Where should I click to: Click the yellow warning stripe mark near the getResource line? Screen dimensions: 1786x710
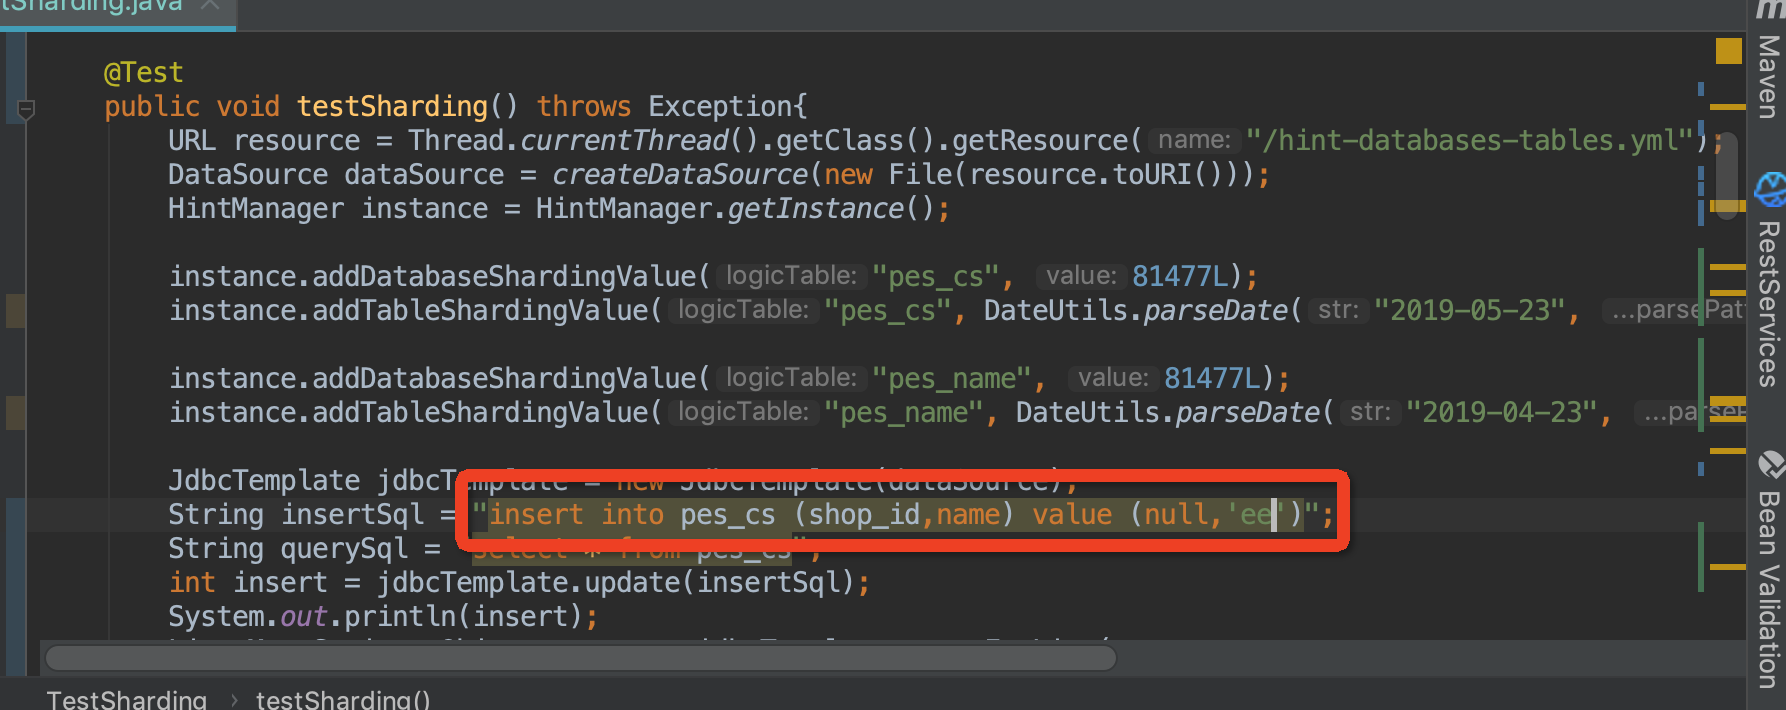pyautogui.click(x=1728, y=106)
